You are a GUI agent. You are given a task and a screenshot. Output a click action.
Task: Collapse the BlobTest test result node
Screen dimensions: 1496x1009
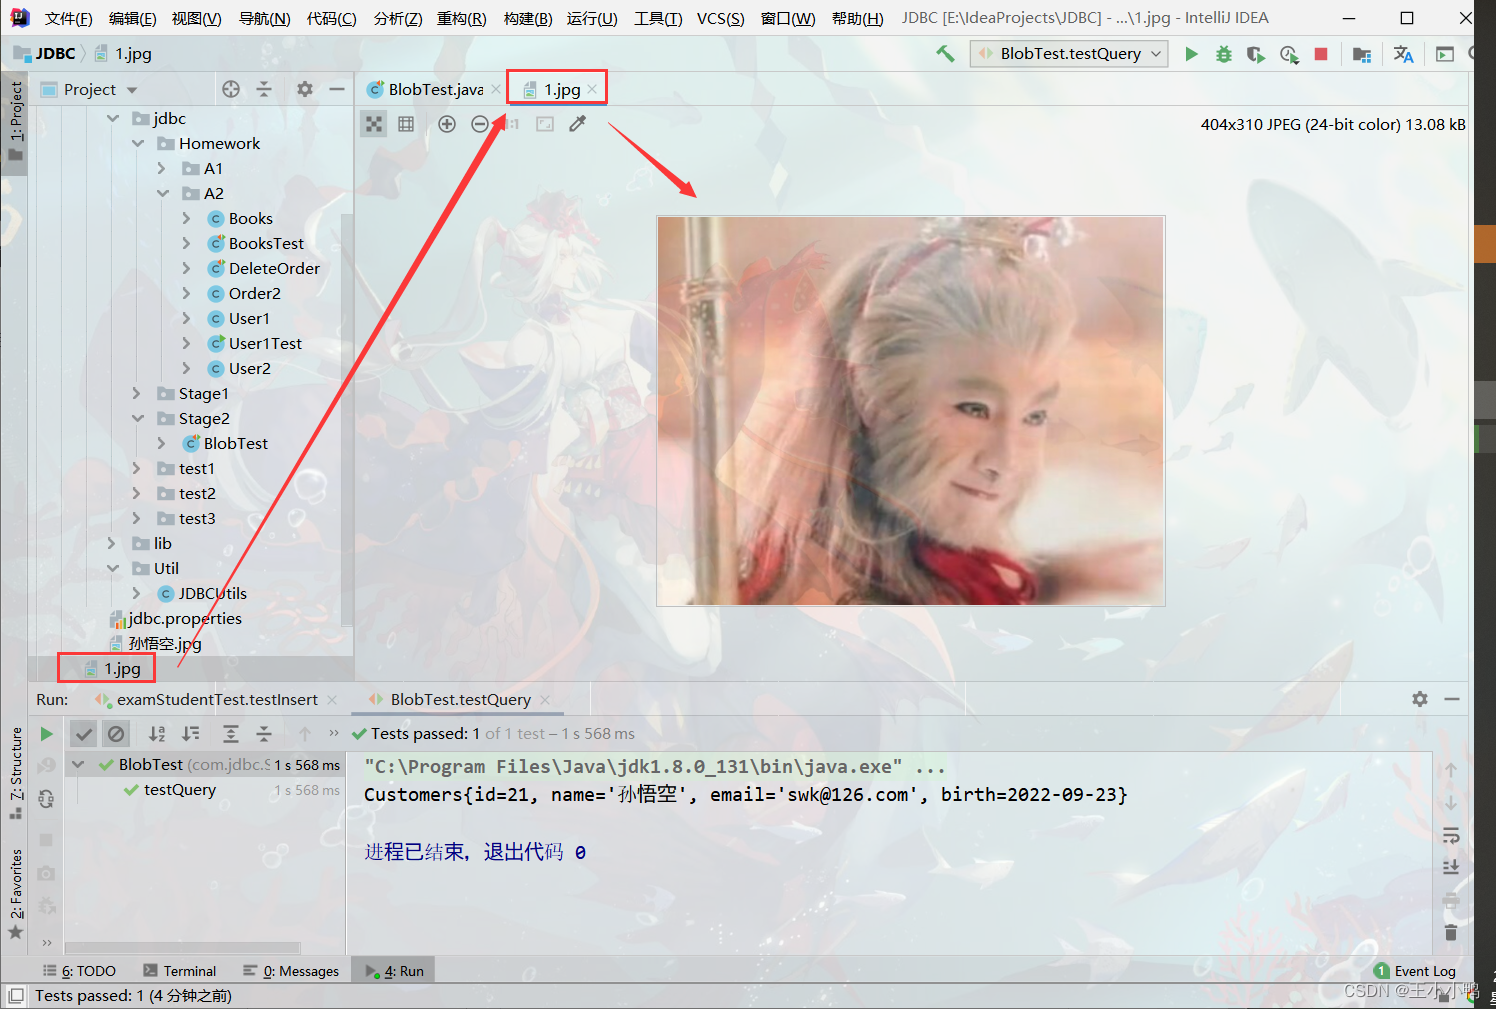78,765
